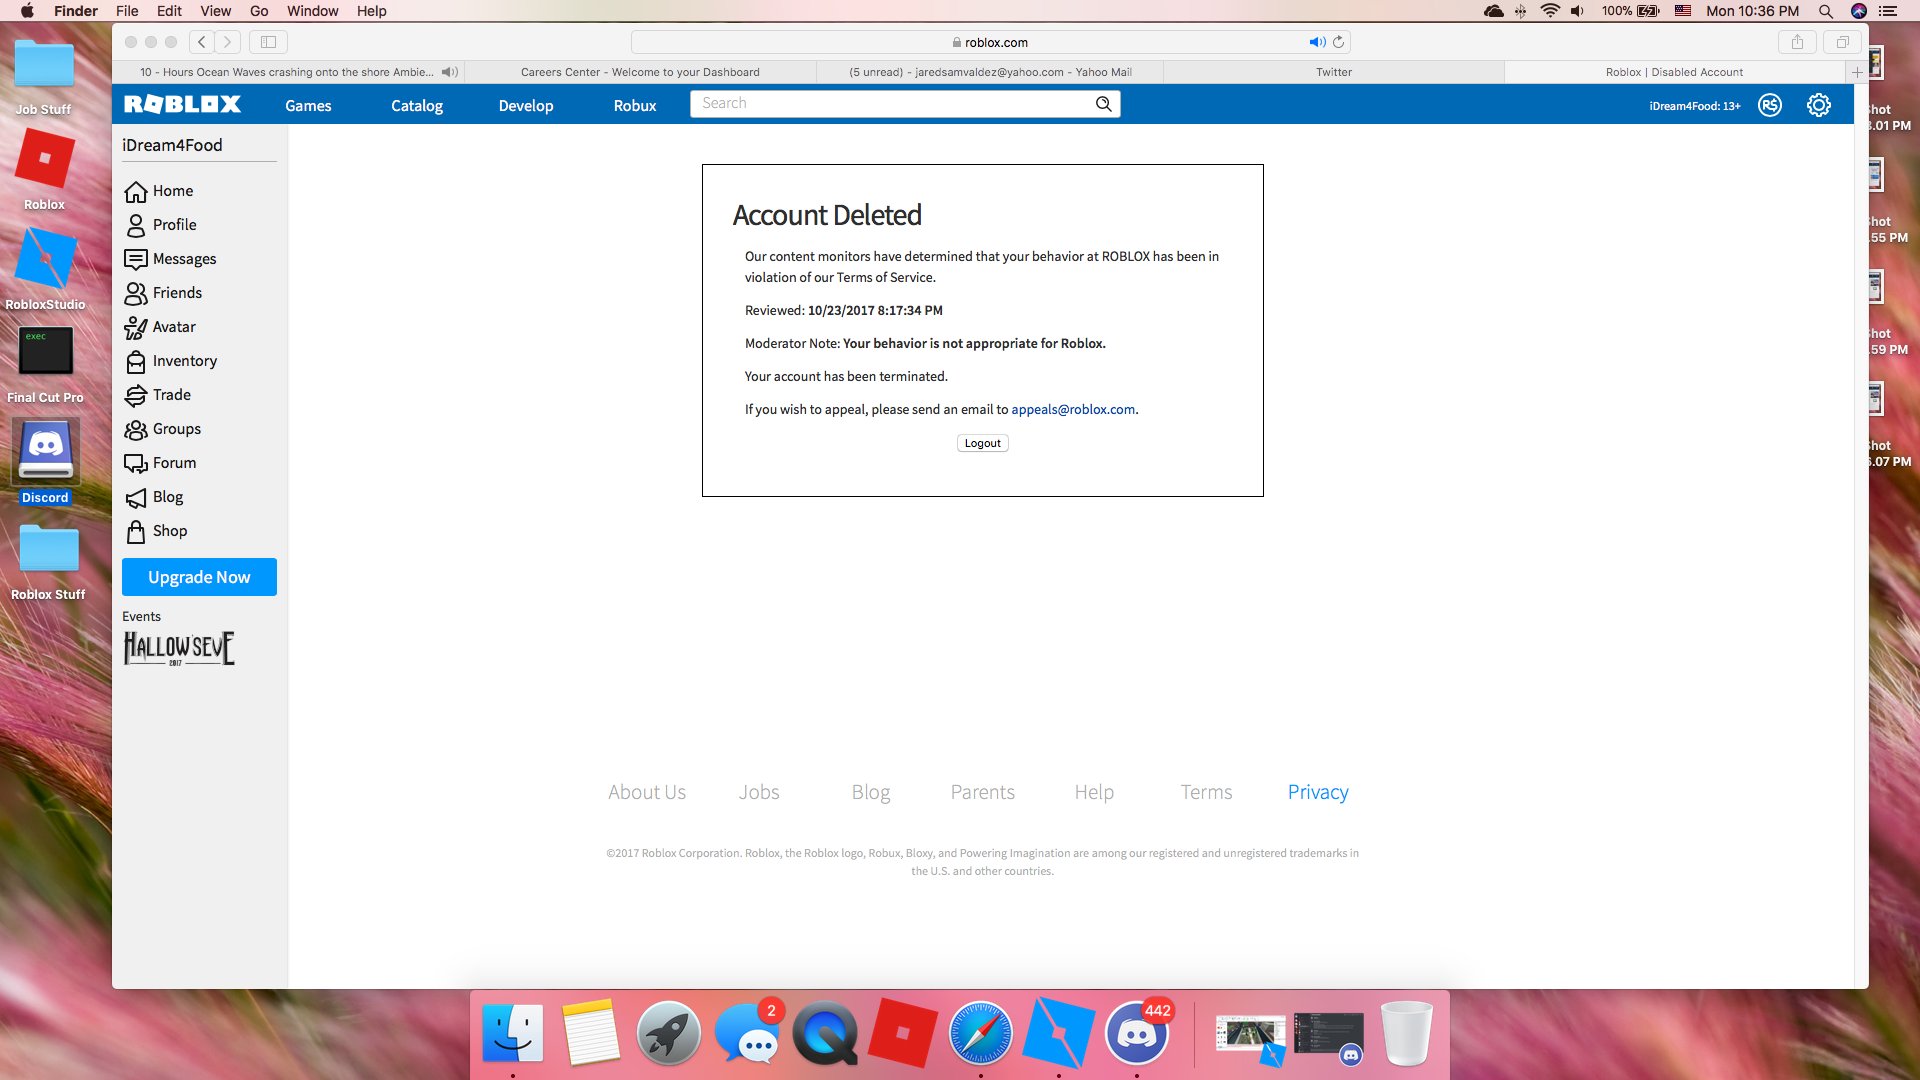Screen dimensions: 1920x1080
Task: Click into the Roblox search field
Action: tap(890, 104)
